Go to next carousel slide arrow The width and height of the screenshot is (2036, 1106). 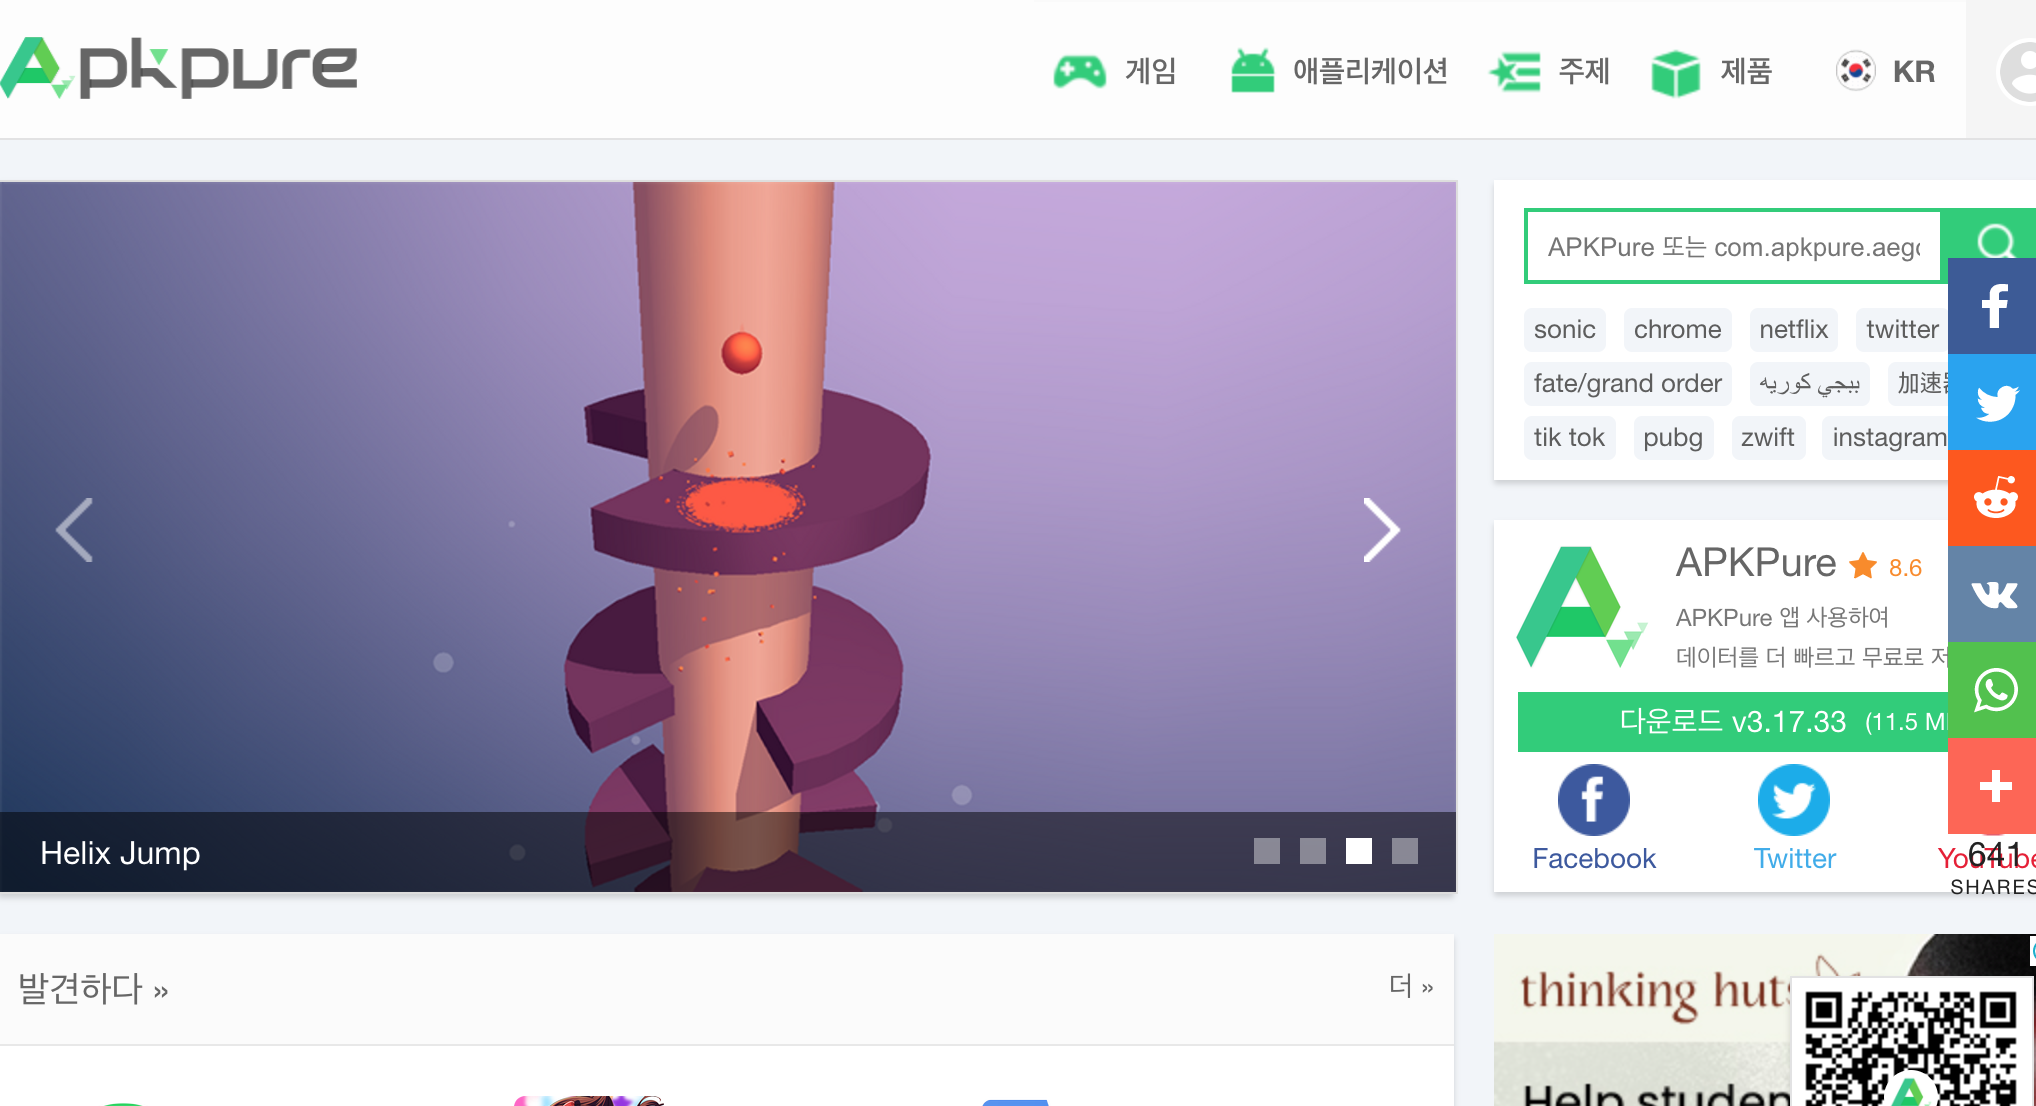[1381, 530]
